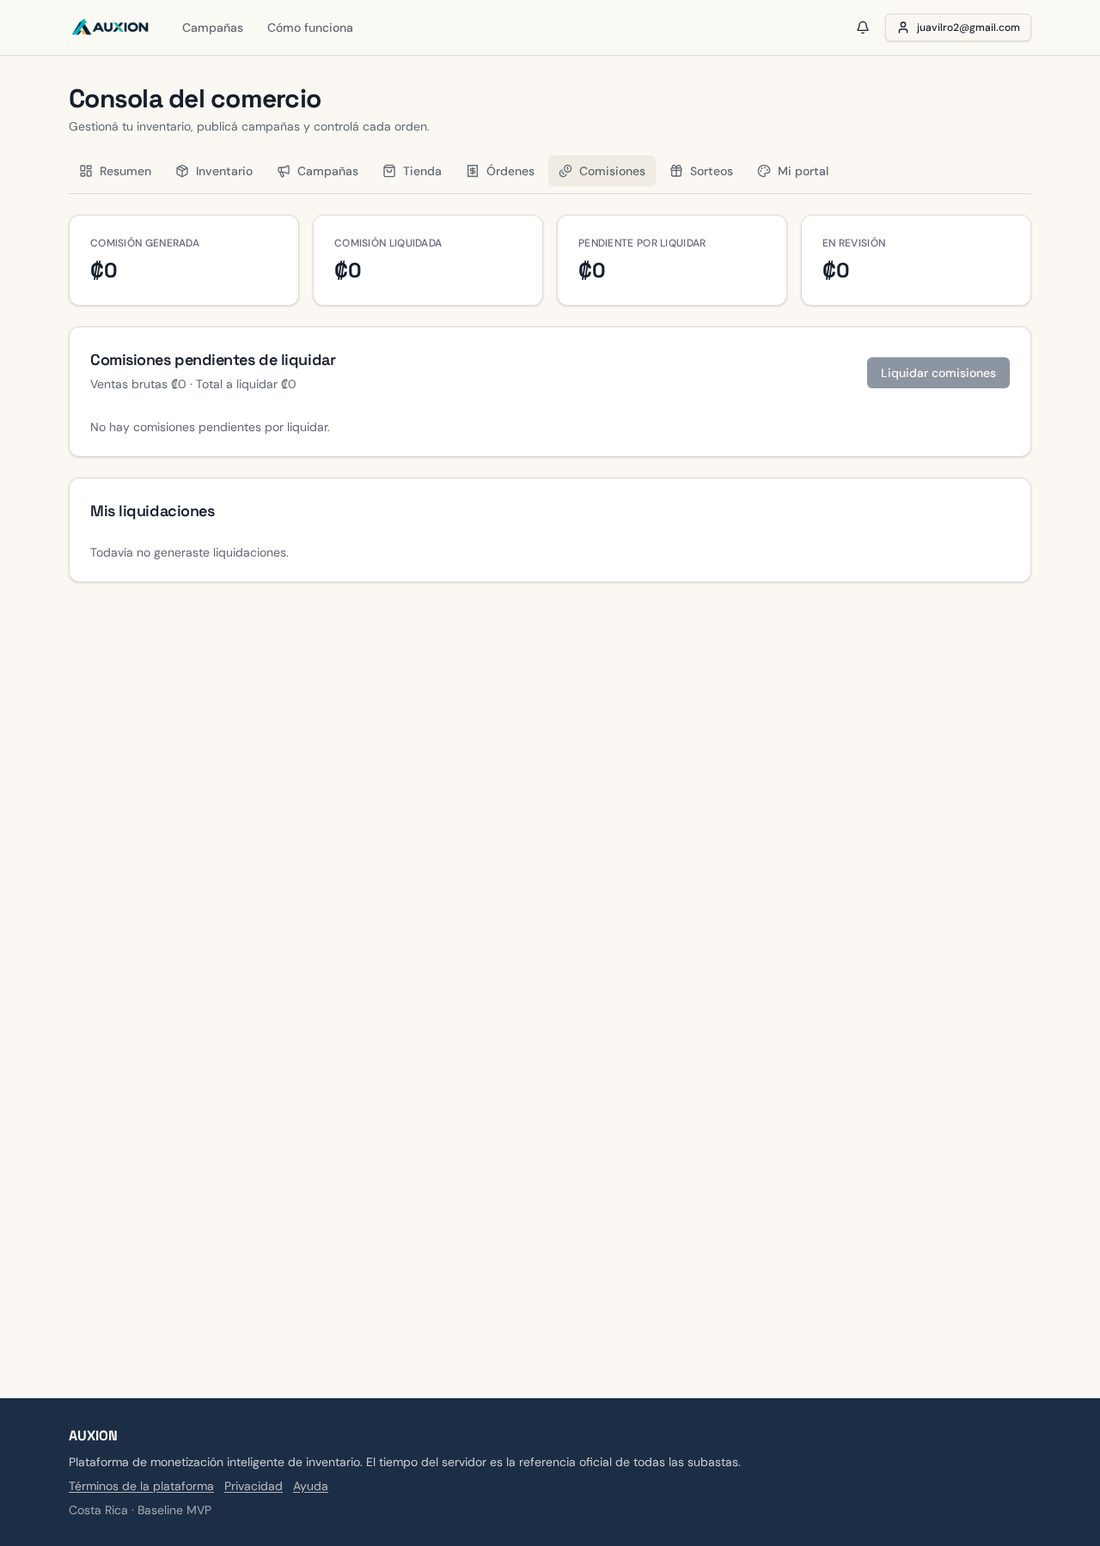The width and height of the screenshot is (1100, 1546).
Task: Click the Auxion logo in header
Action: tap(110, 27)
